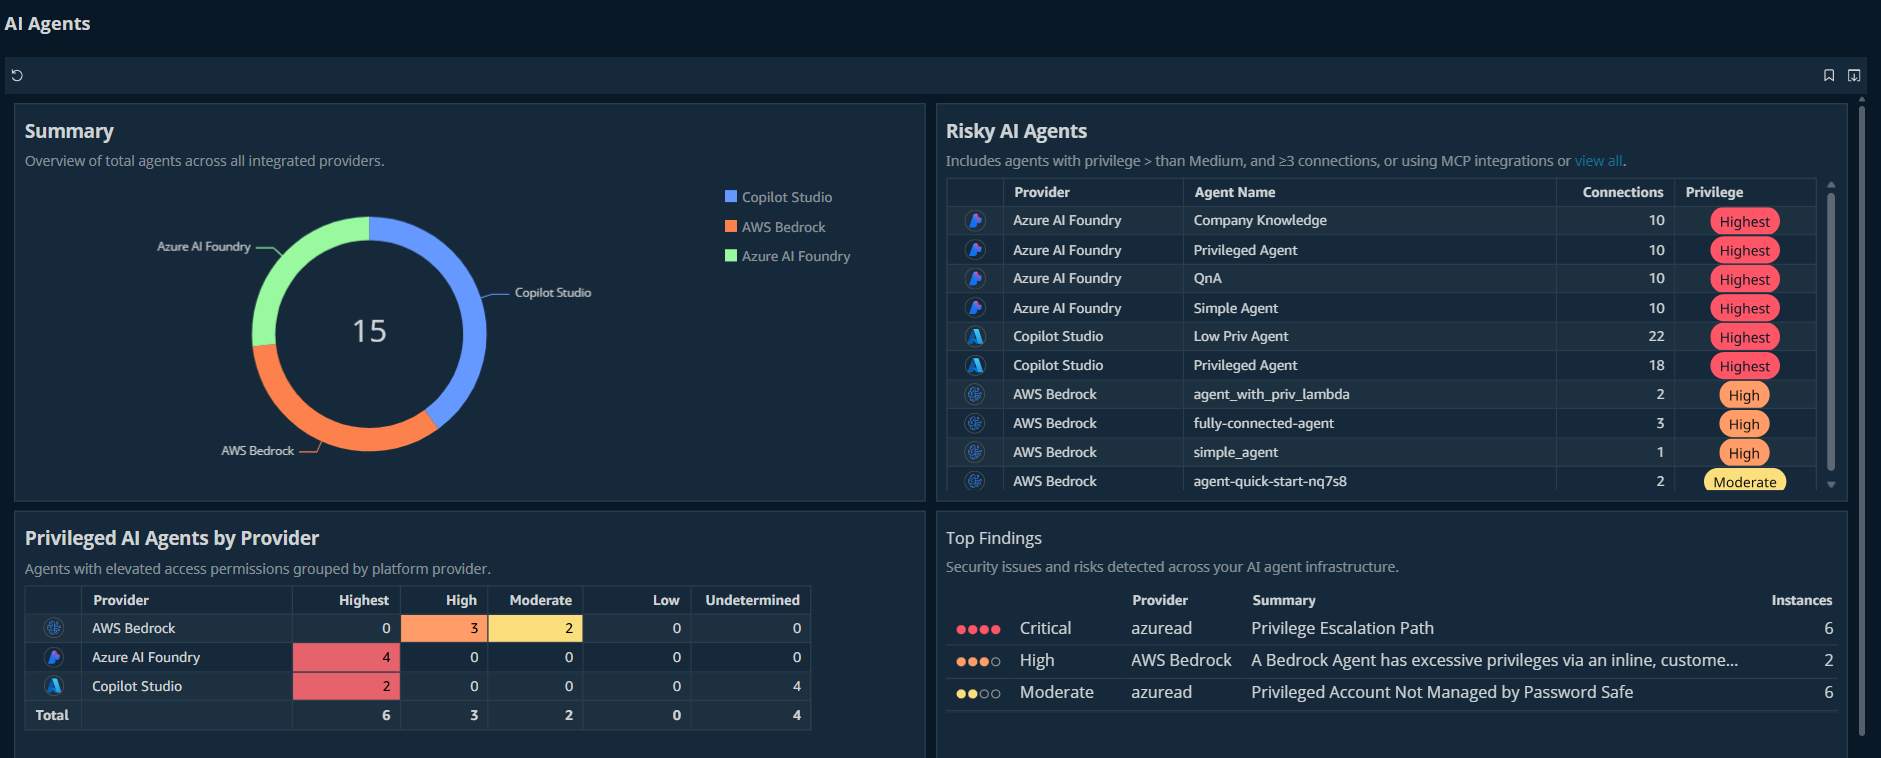Select the 'Company Knowledge' agent name
Image resolution: width=1881 pixels, height=758 pixels.
tap(1260, 220)
